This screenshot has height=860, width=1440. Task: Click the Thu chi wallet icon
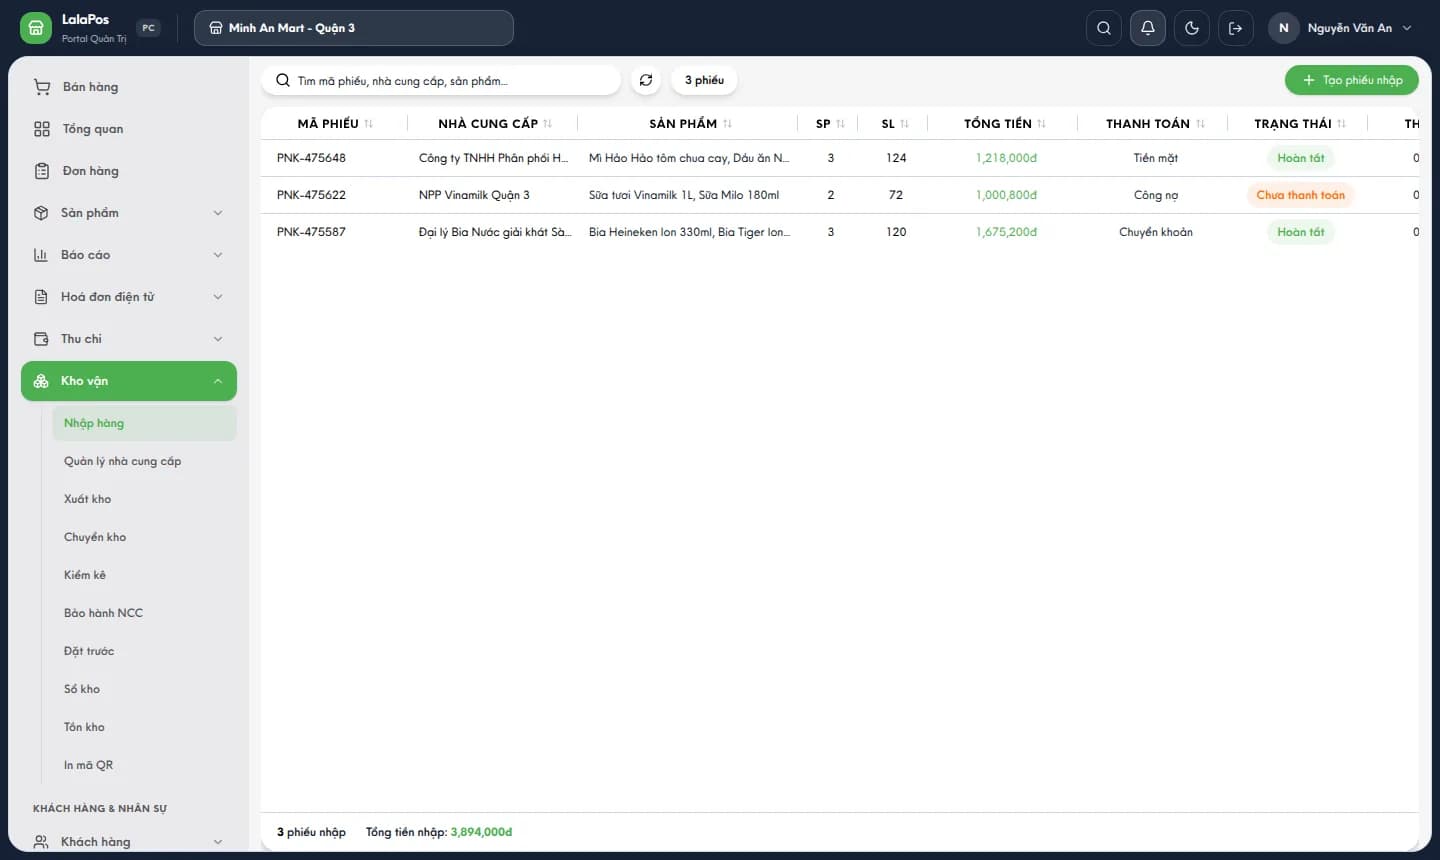click(41, 339)
